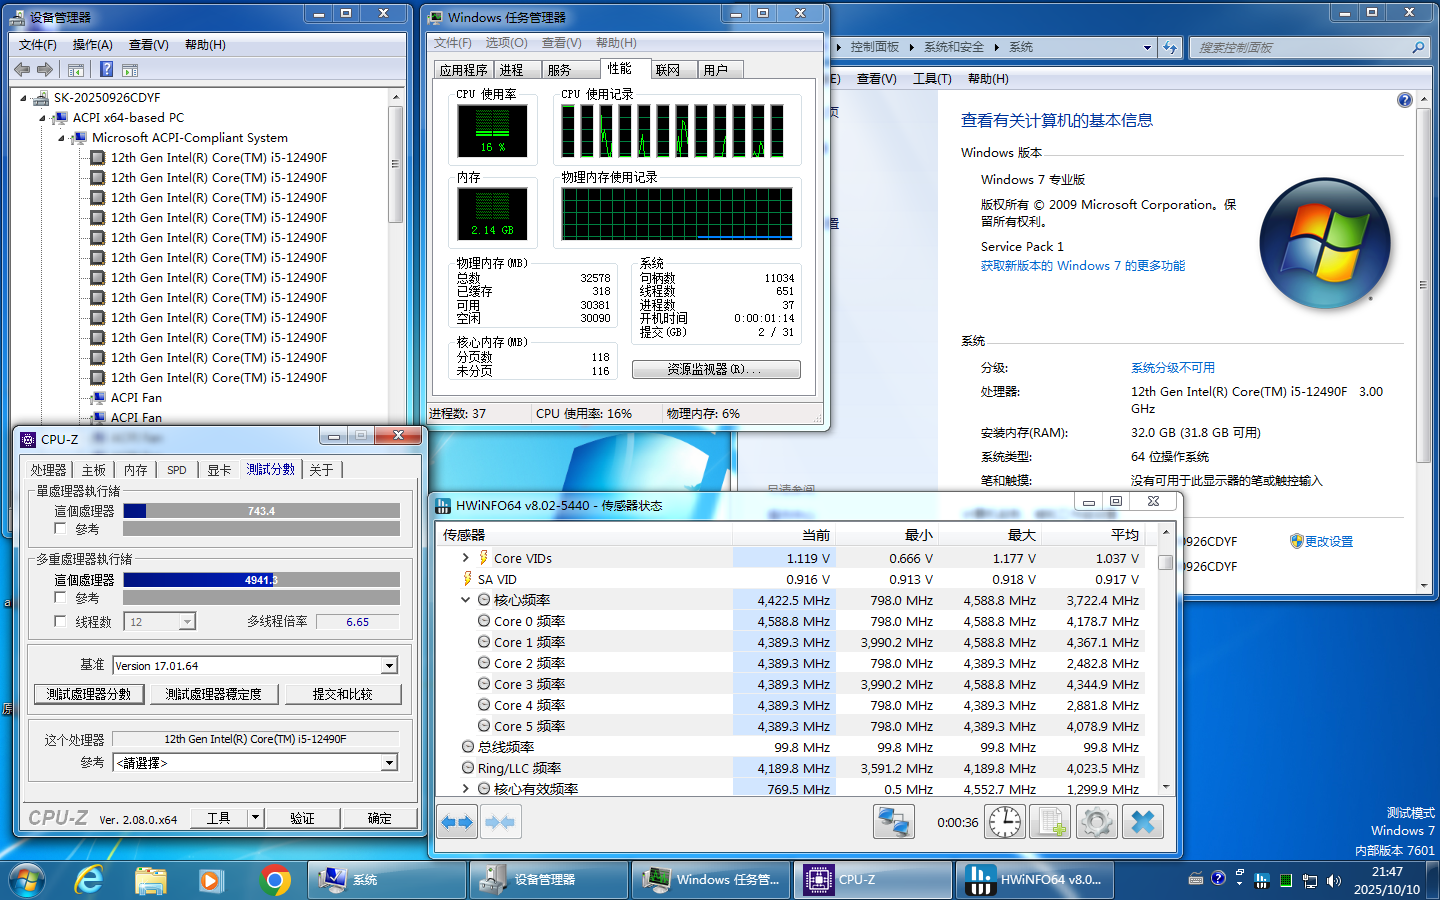The image size is (1440, 900).
Task: Click the HWiNFO reset clock icon
Action: [1005, 822]
